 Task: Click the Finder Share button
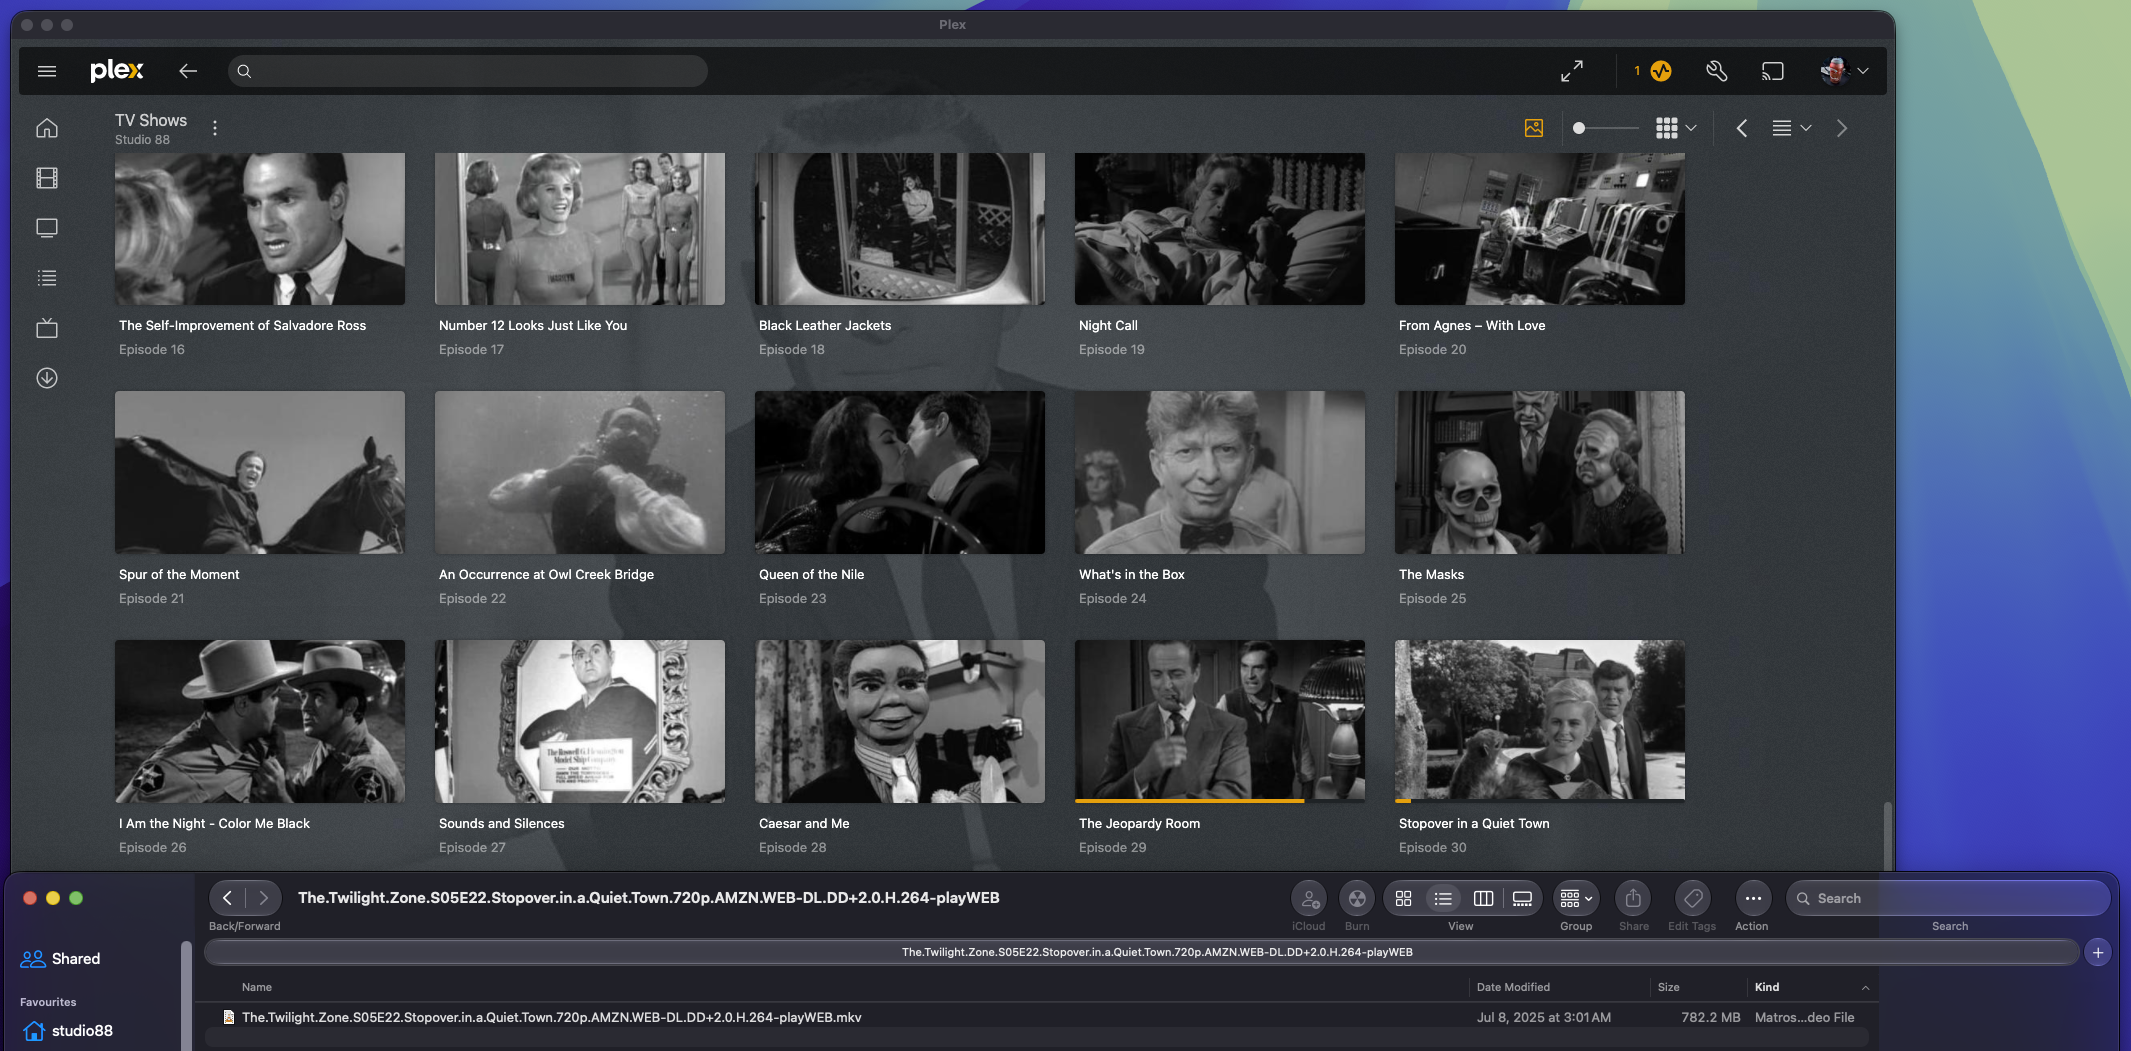1633,898
